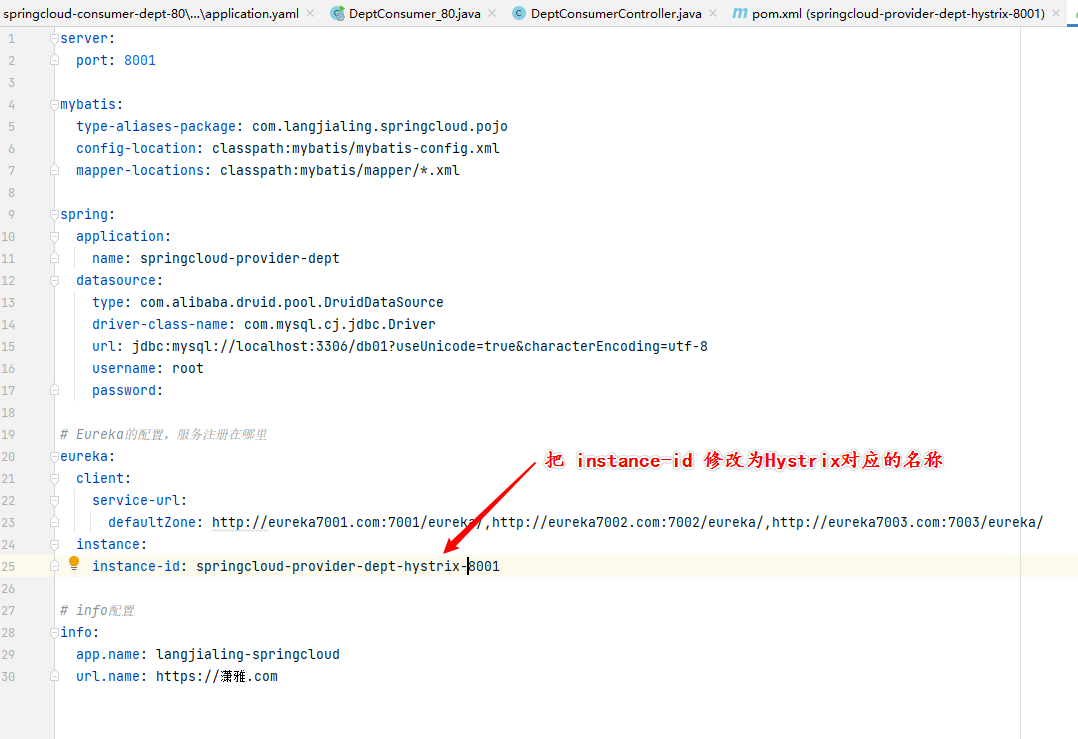Click the Maven icon on the pom.xml tab
The width and height of the screenshot is (1078, 739).
tap(739, 14)
